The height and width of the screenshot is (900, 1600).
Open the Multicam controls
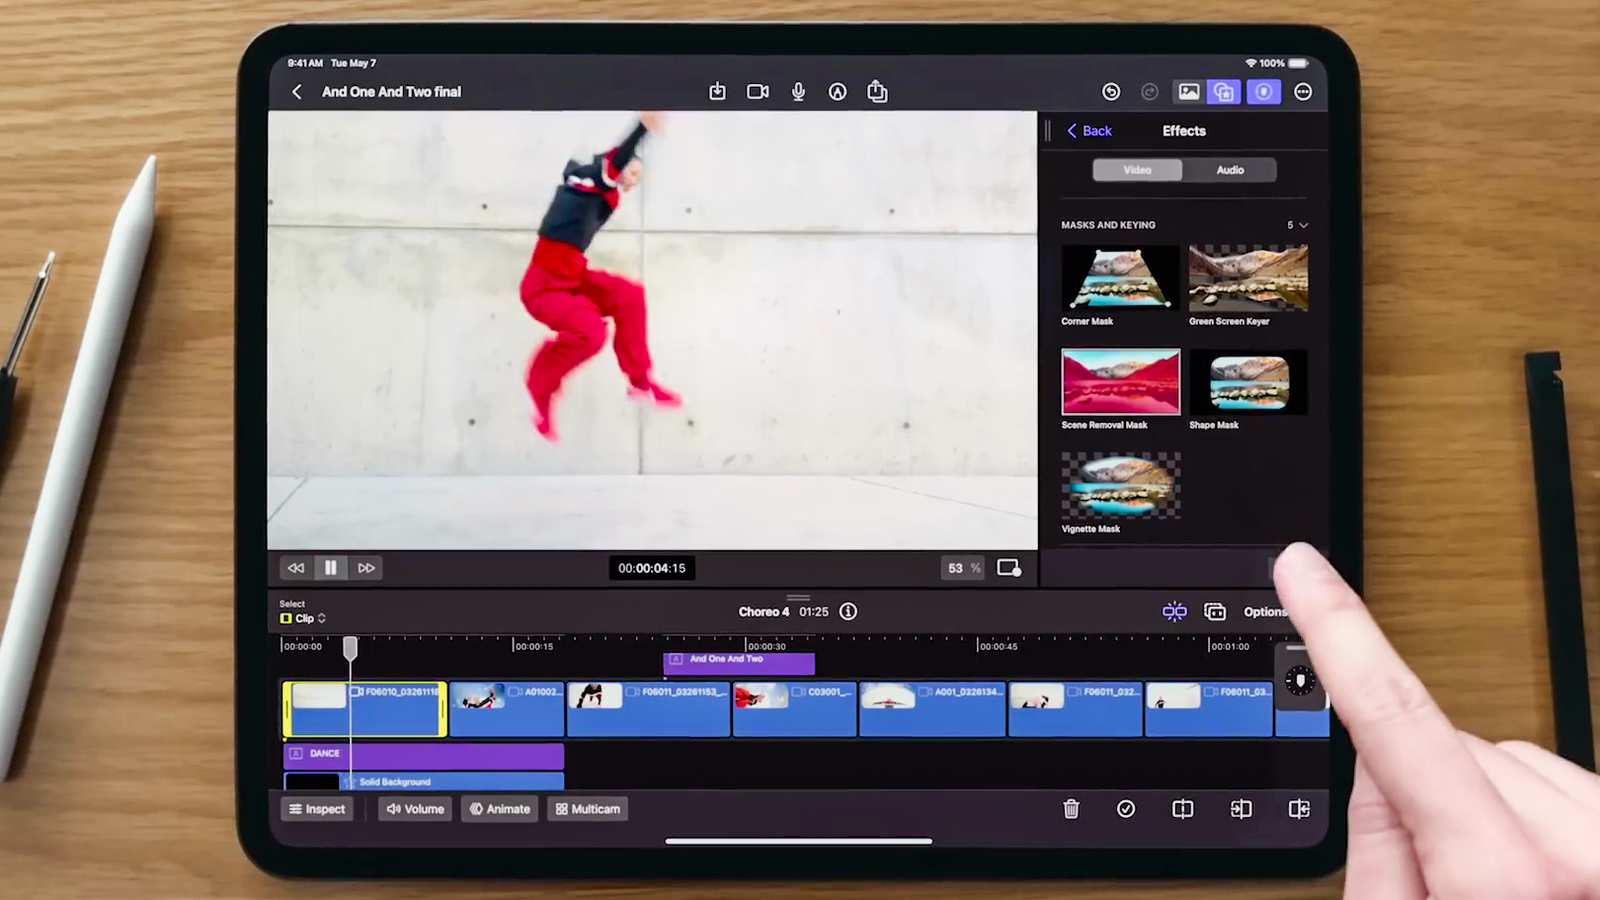(x=588, y=809)
